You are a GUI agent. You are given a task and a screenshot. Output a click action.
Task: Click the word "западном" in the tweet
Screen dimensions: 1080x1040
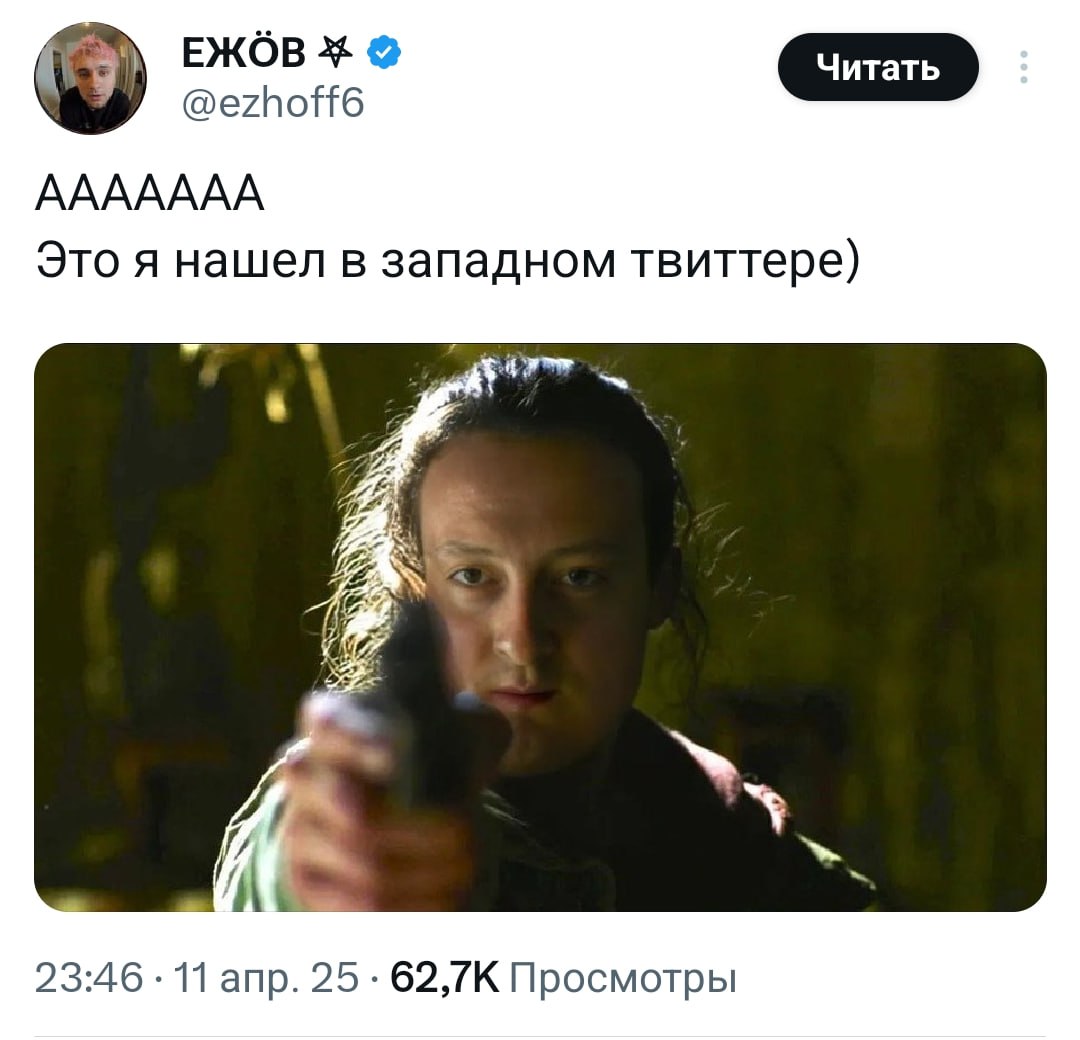coord(498,263)
